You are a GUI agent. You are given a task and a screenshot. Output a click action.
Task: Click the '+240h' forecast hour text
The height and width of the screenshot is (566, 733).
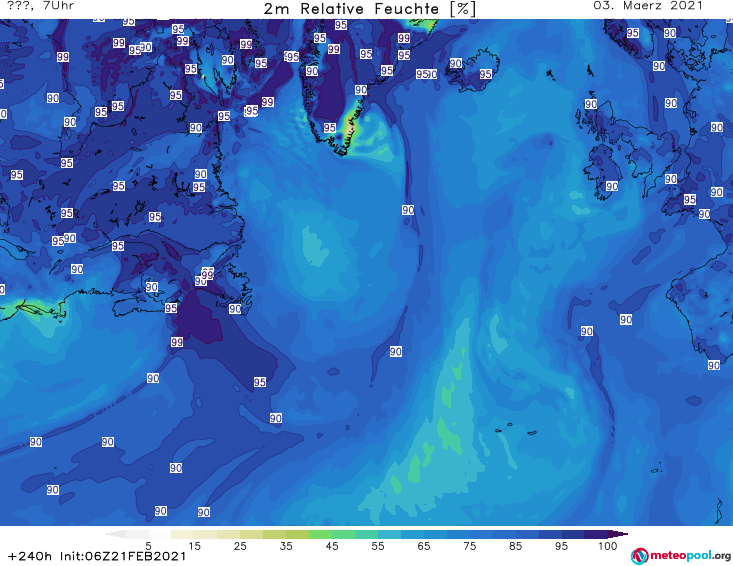coord(30,556)
